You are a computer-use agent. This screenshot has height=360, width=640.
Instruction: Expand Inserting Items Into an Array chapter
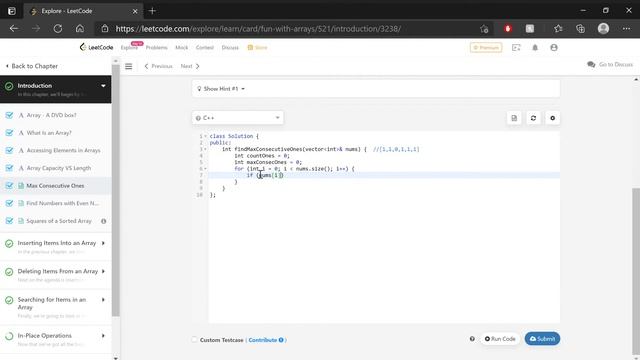point(103,243)
